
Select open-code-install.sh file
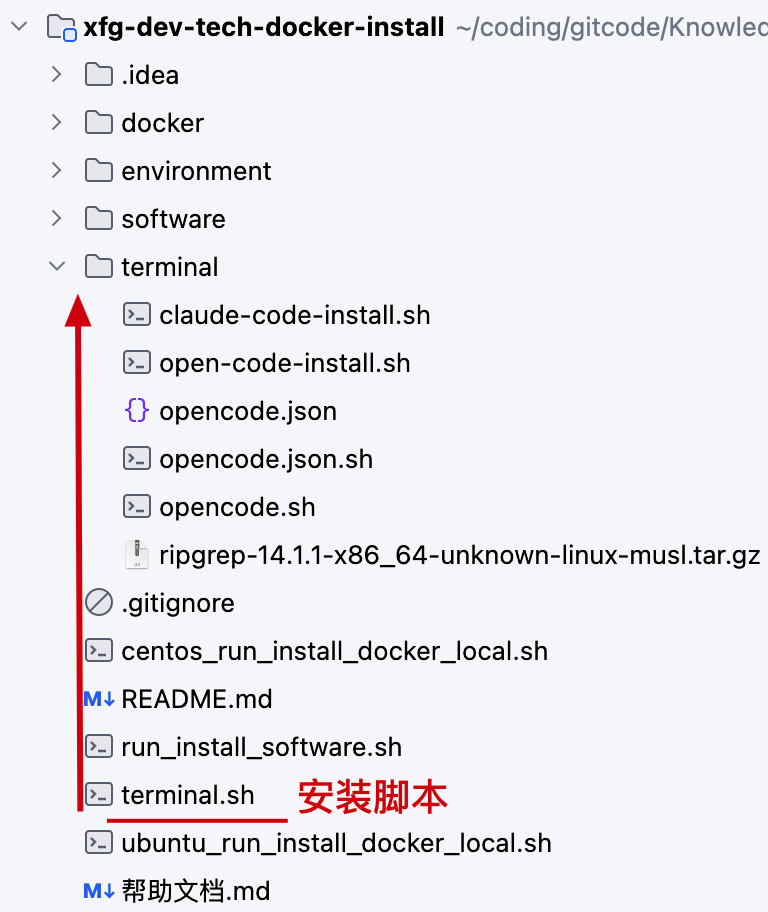[284, 363]
